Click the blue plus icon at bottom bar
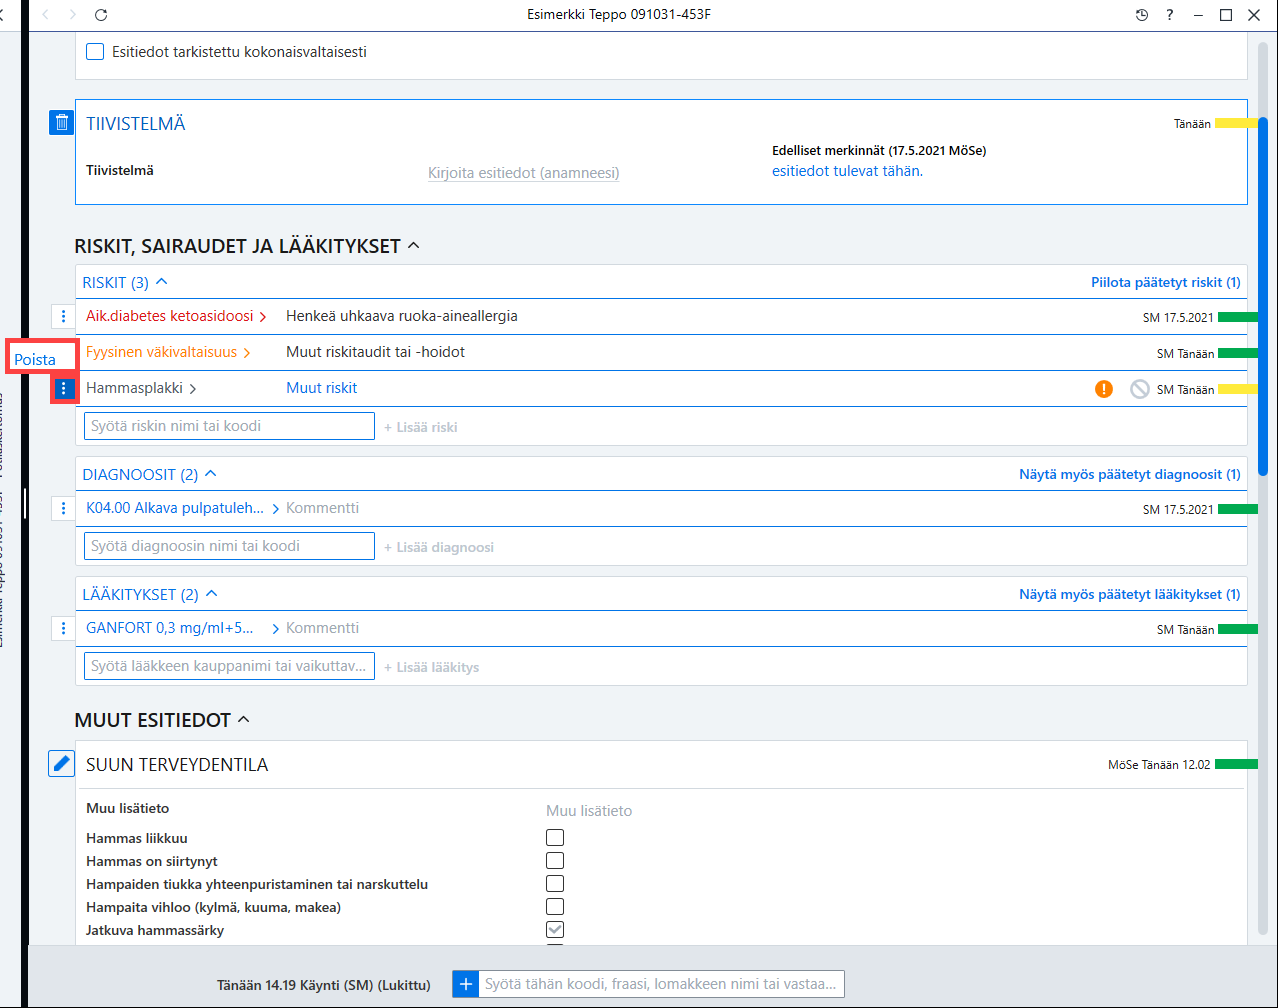The width and height of the screenshot is (1278, 1008). tap(465, 984)
